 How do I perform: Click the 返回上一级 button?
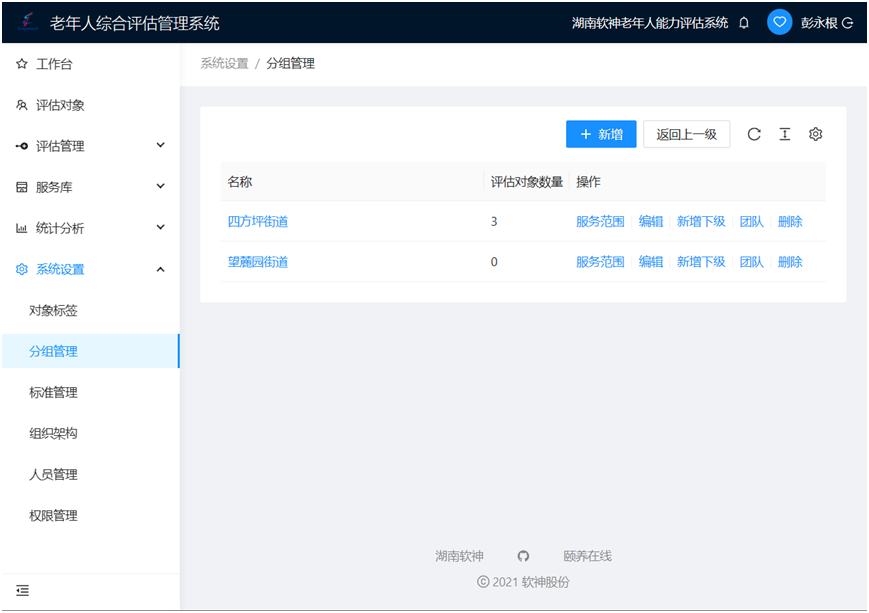coord(686,134)
